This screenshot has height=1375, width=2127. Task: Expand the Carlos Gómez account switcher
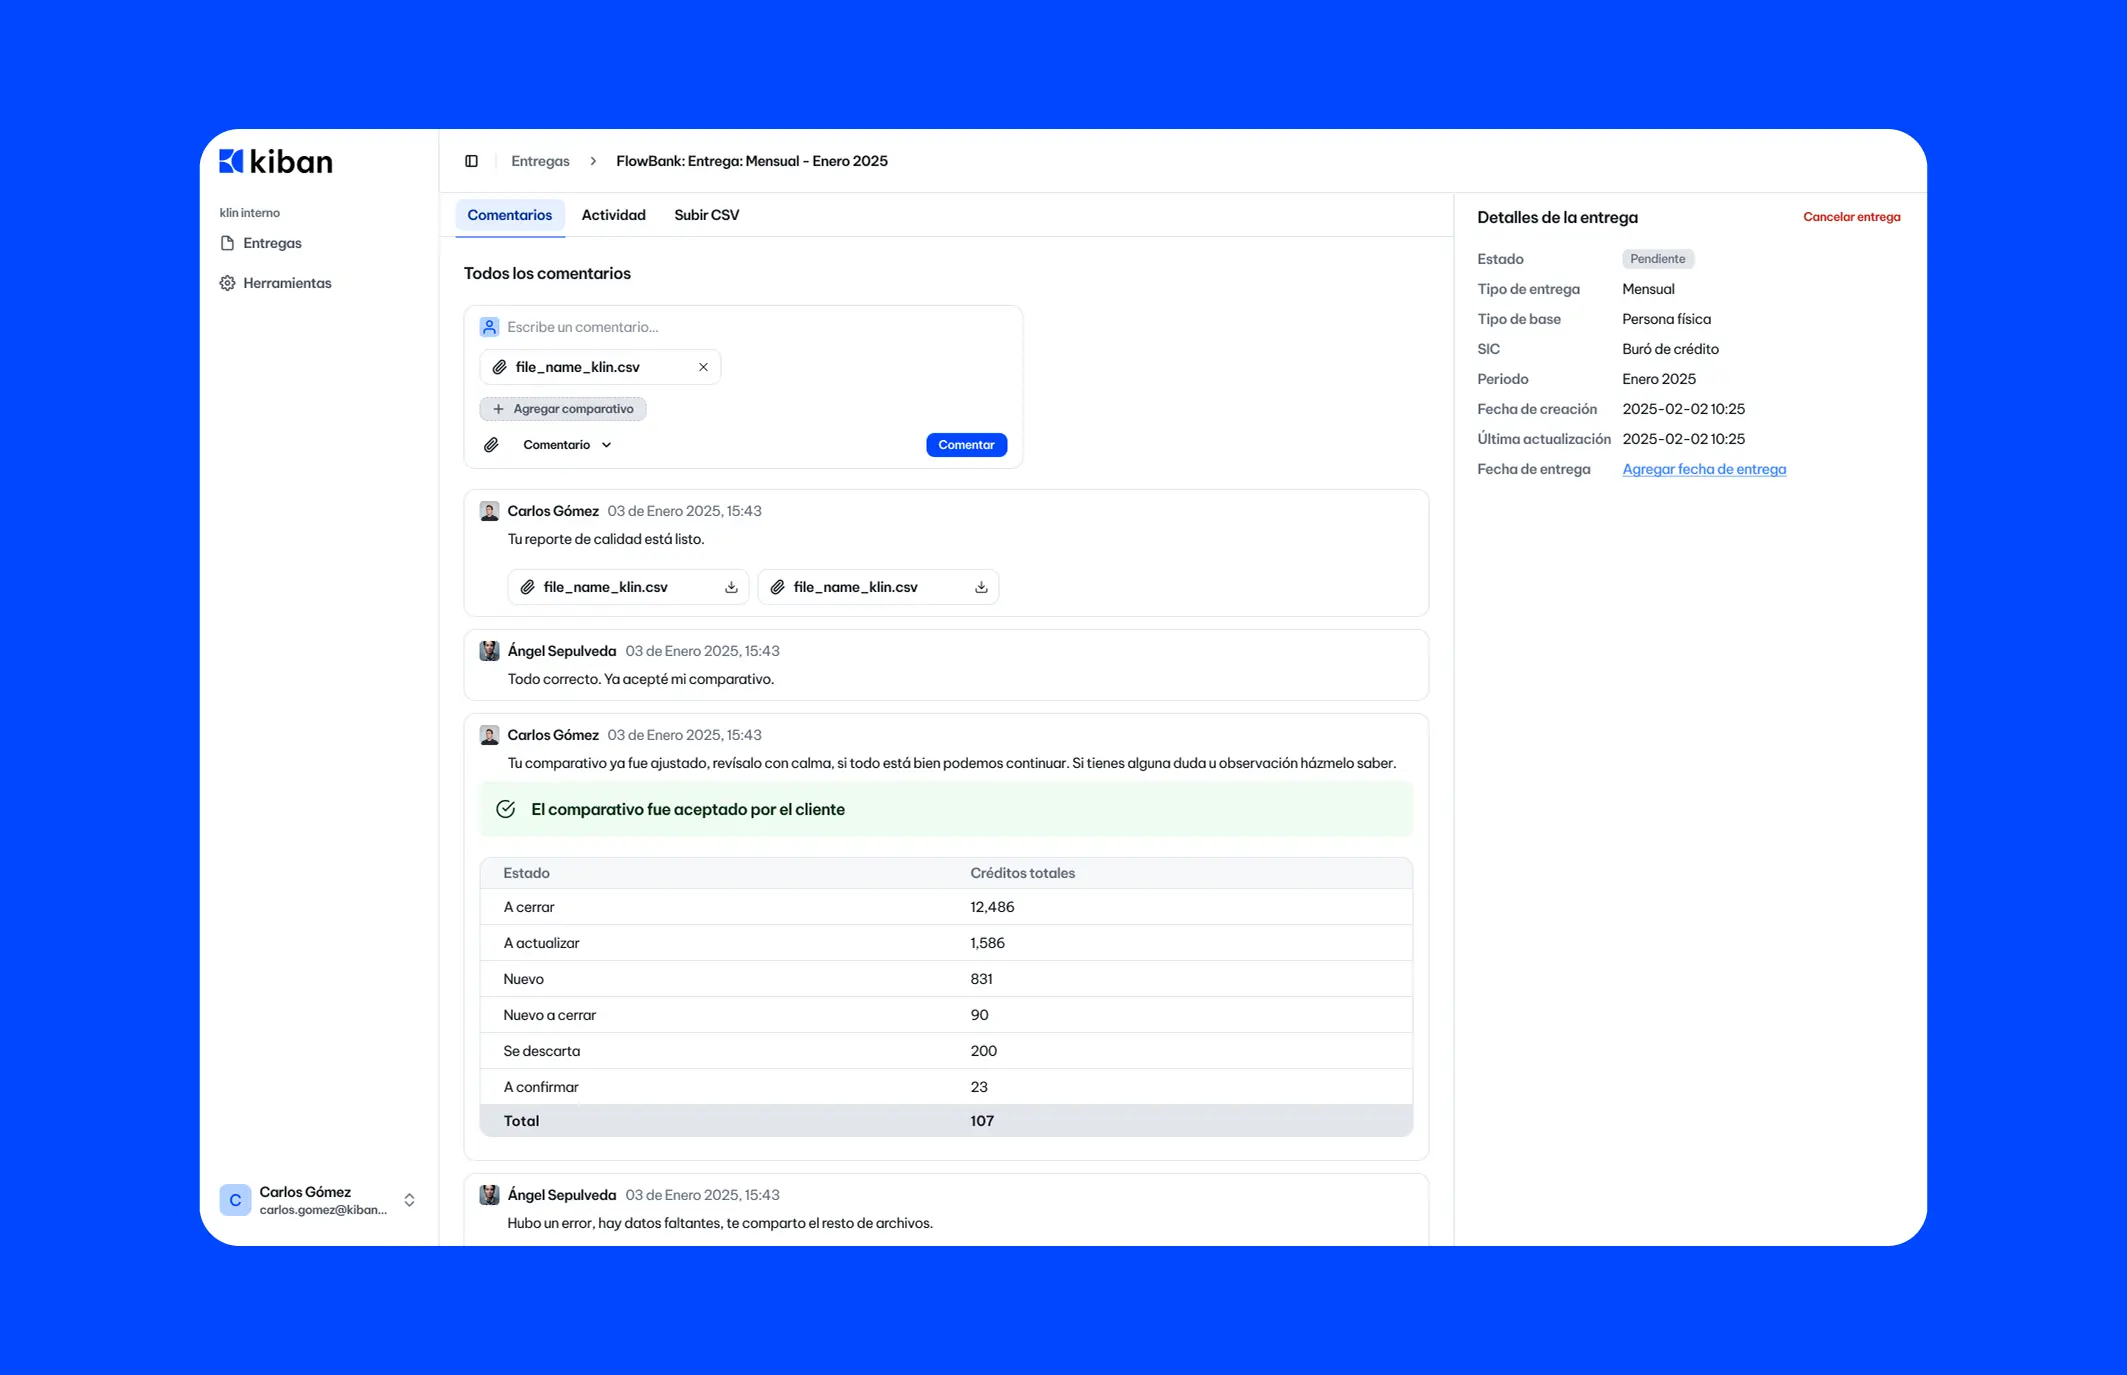click(409, 1200)
